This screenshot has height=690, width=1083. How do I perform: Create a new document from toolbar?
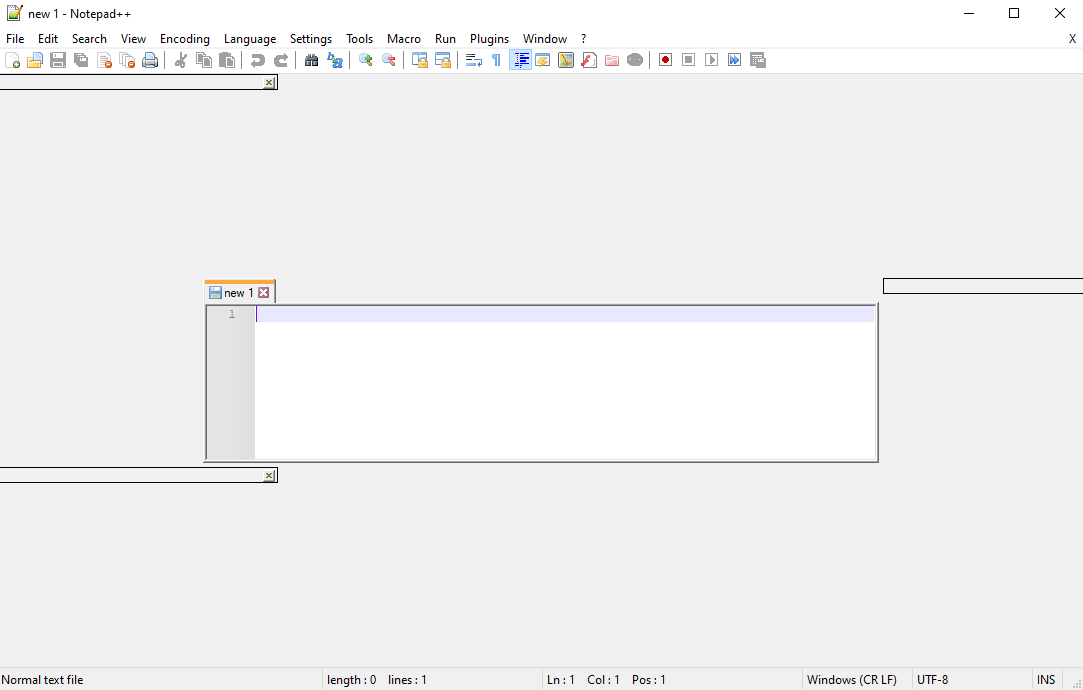pos(12,60)
